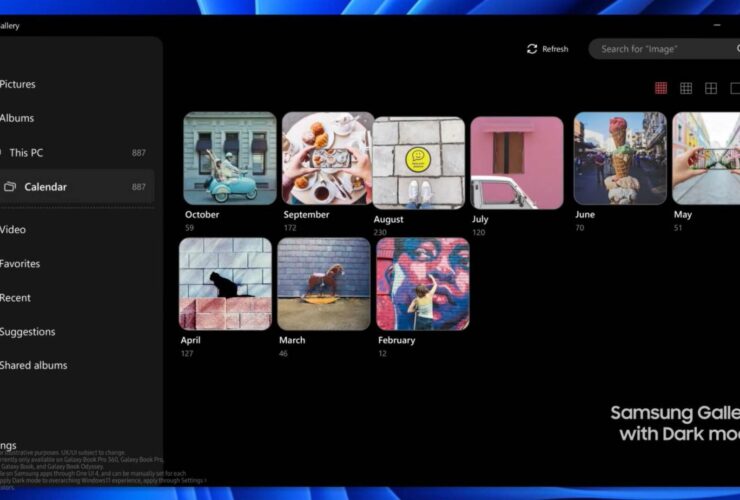The image size is (740, 500).
Task: Select the smallest grid view icon
Action: point(661,88)
